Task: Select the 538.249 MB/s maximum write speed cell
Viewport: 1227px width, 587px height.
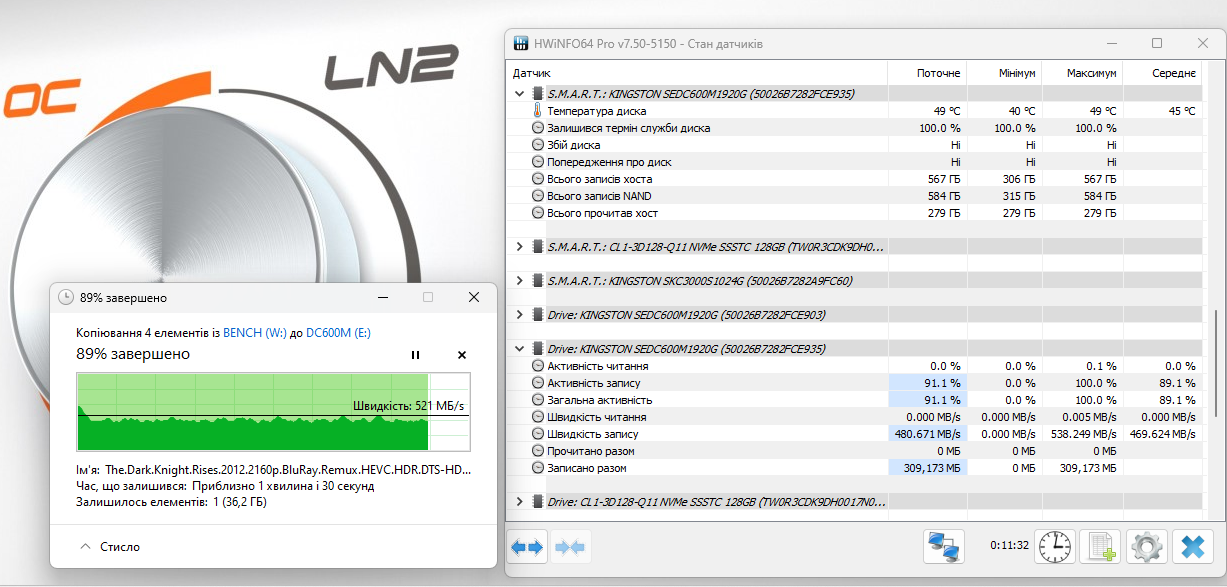Action: (1081, 434)
